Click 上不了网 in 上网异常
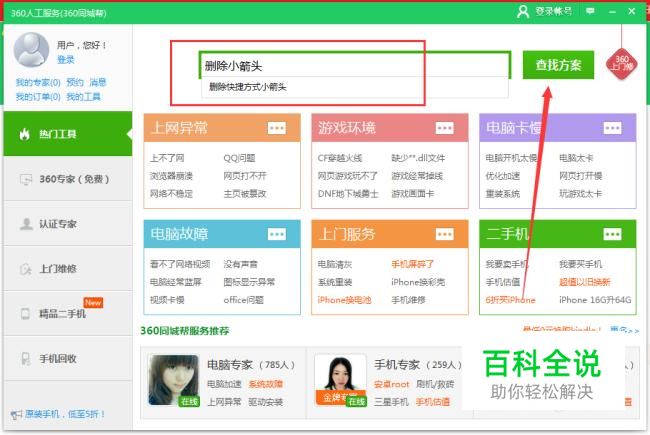This screenshot has height=435, width=650. click(x=167, y=158)
